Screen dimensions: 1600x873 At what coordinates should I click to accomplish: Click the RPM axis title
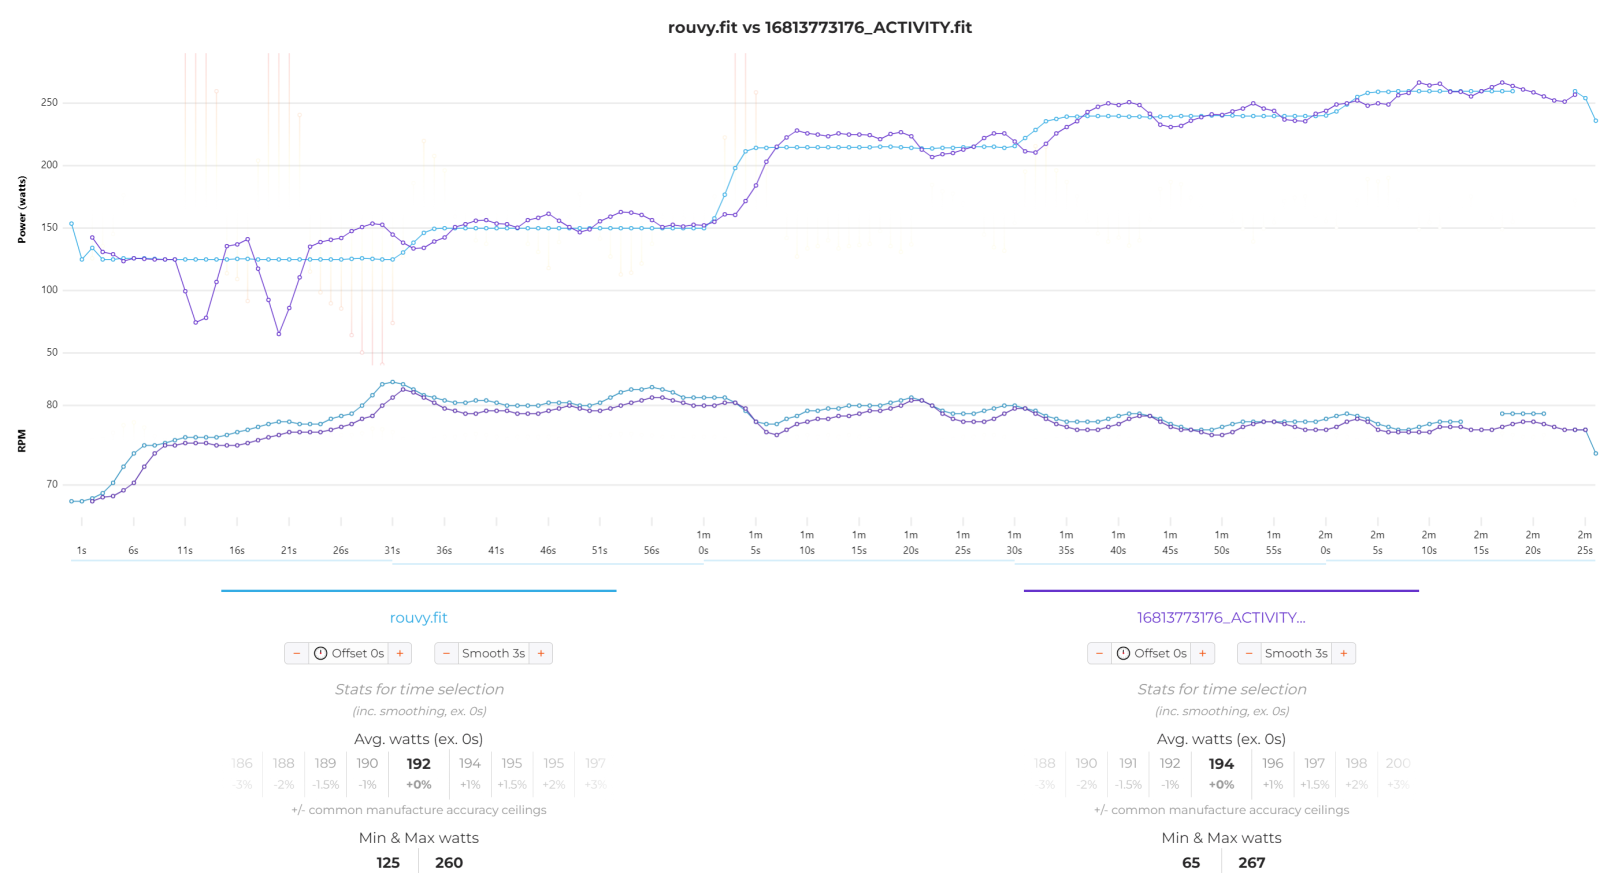click(x=22, y=442)
